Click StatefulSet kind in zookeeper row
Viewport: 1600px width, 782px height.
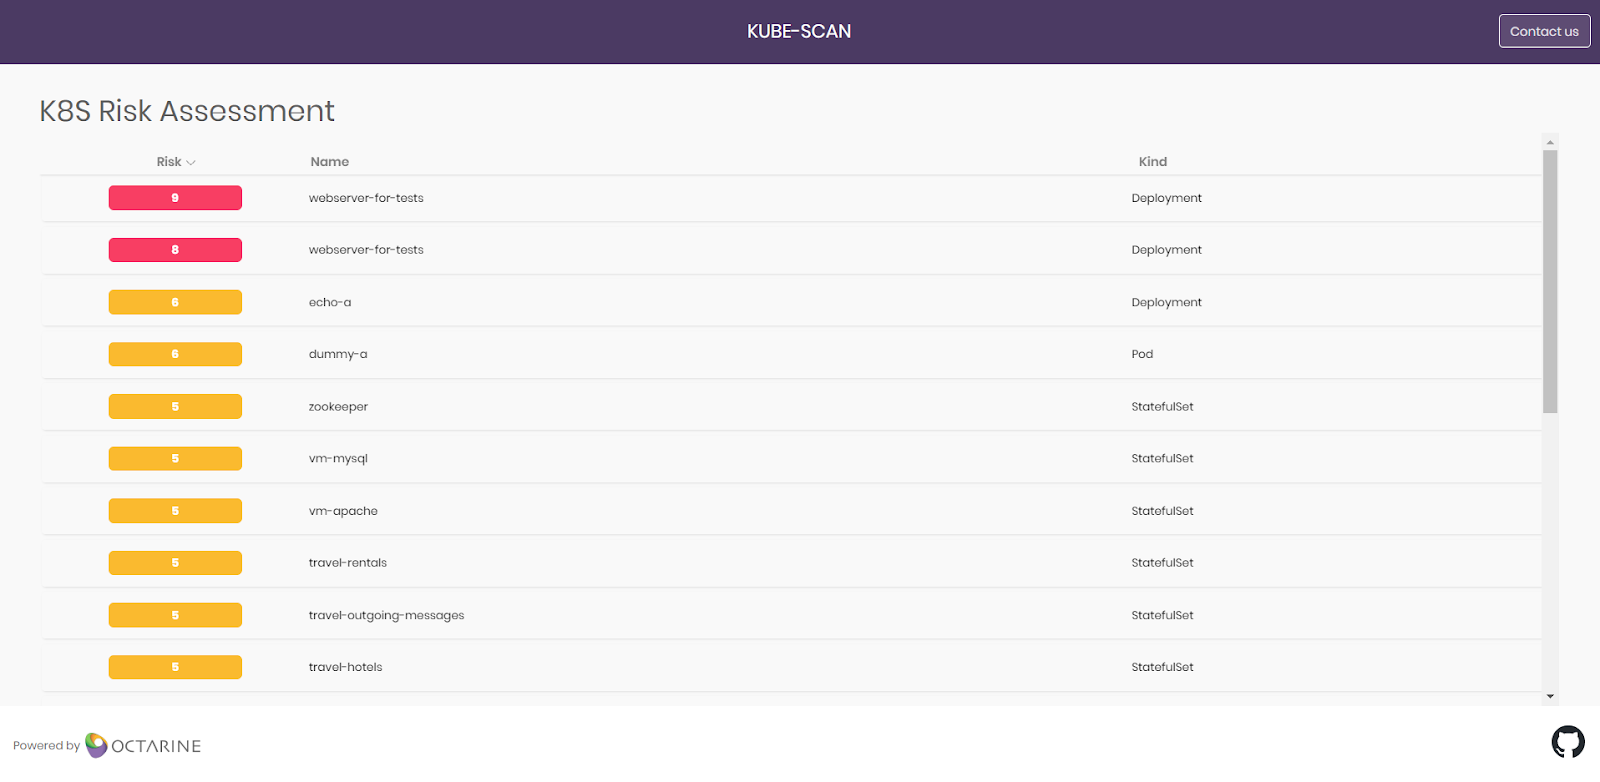point(1162,406)
